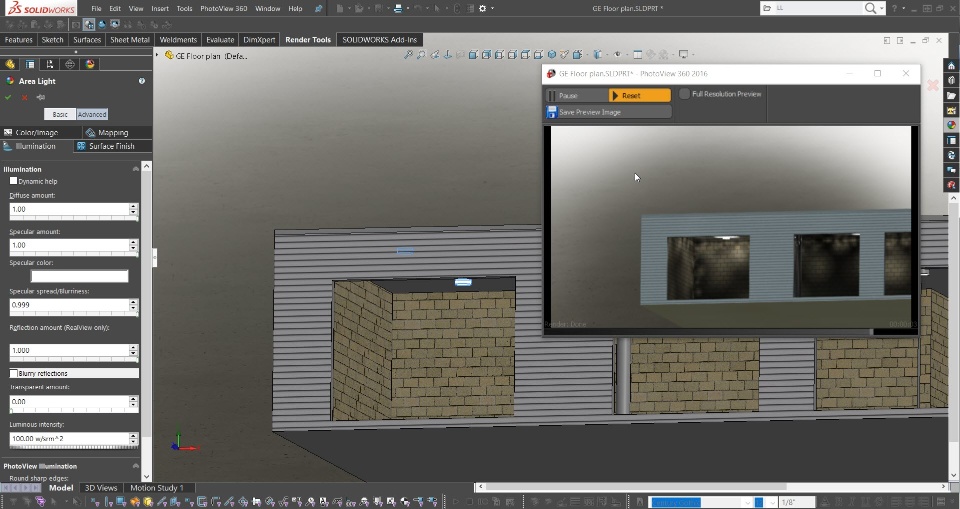Click the Zoom to Fit icon
The image size is (960, 509).
(408, 55)
